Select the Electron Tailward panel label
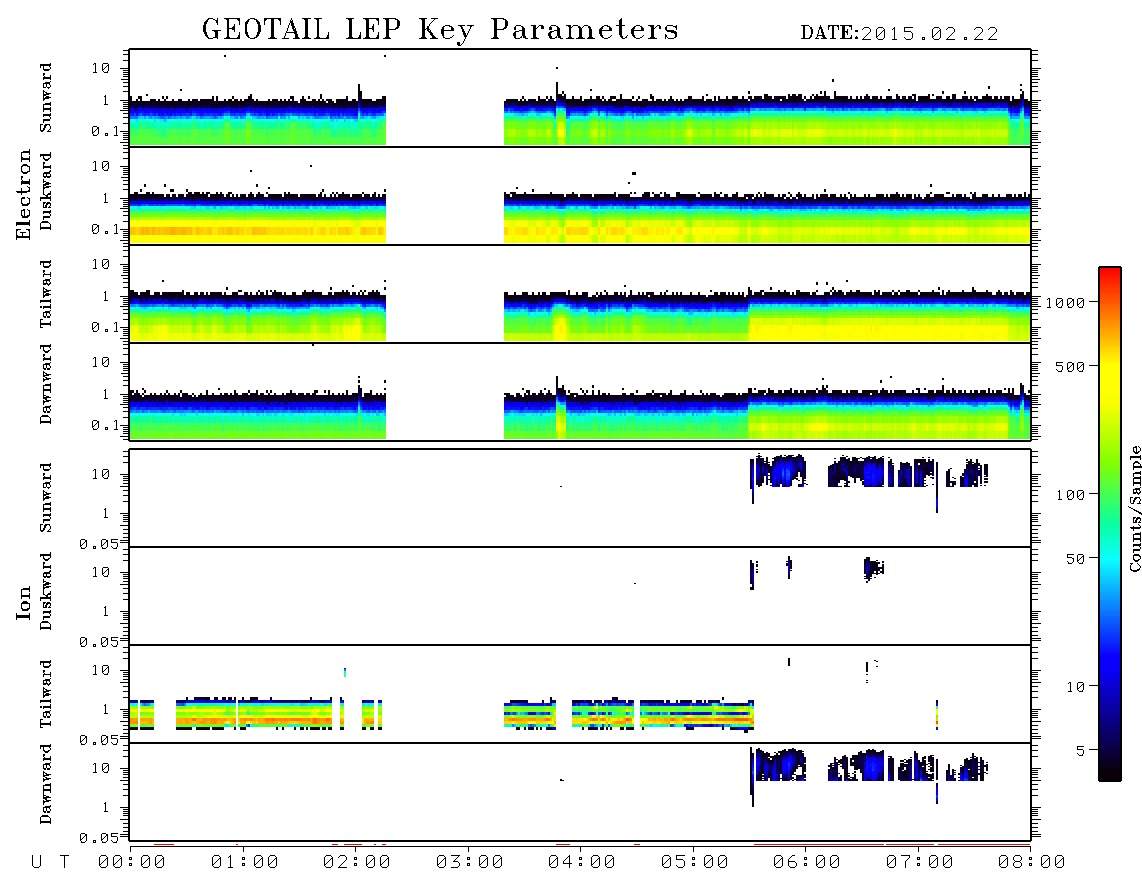This screenshot has height=880, width=1142. coord(46,294)
